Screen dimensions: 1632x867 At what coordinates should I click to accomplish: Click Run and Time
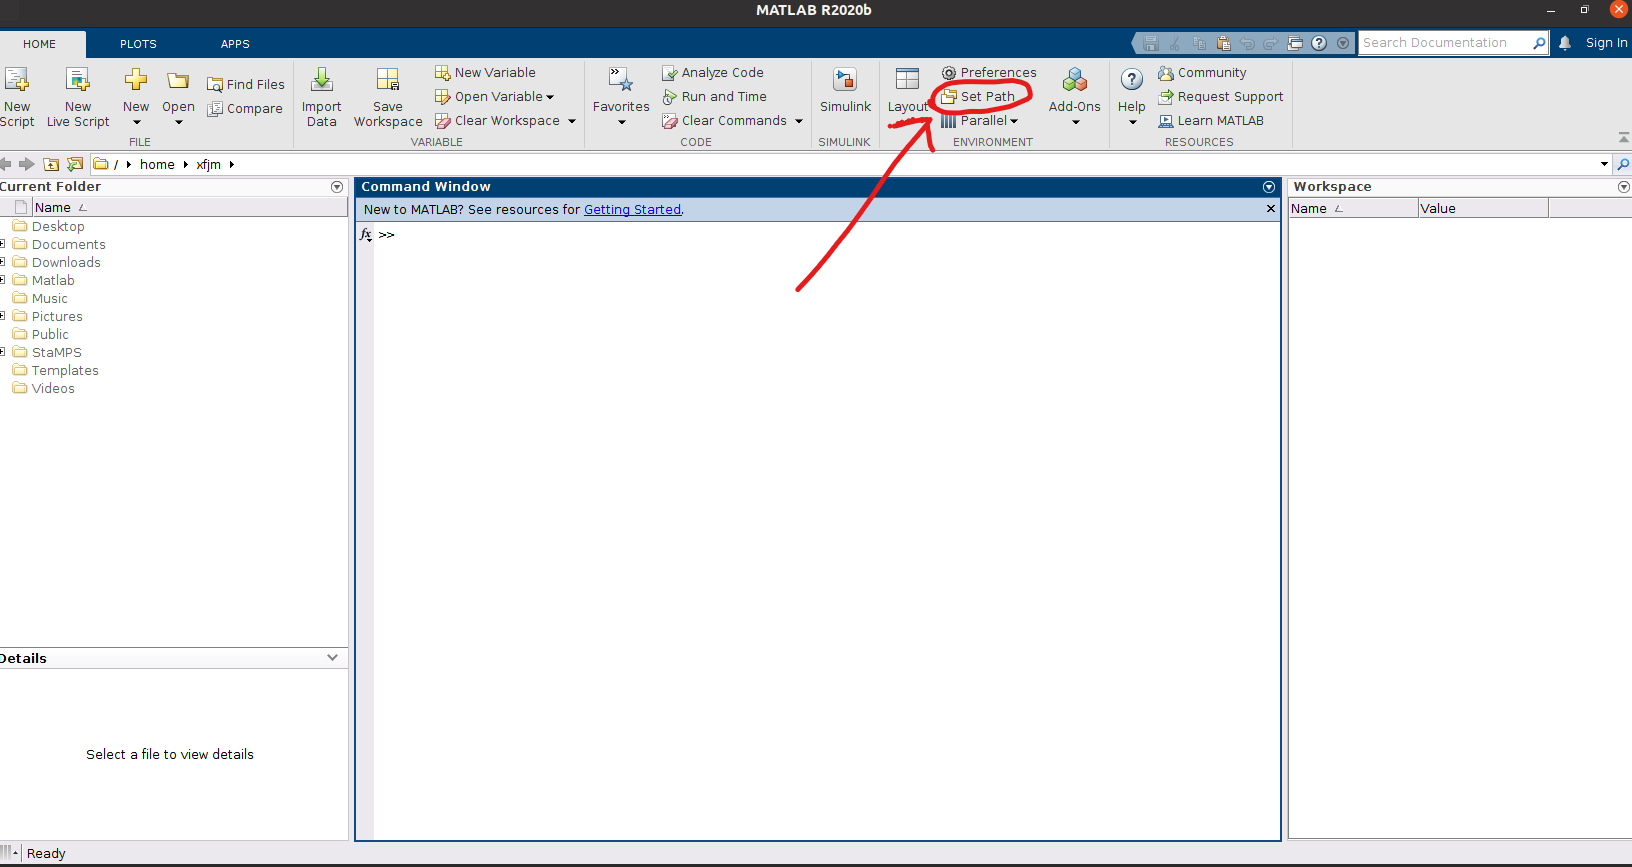click(714, 97)
